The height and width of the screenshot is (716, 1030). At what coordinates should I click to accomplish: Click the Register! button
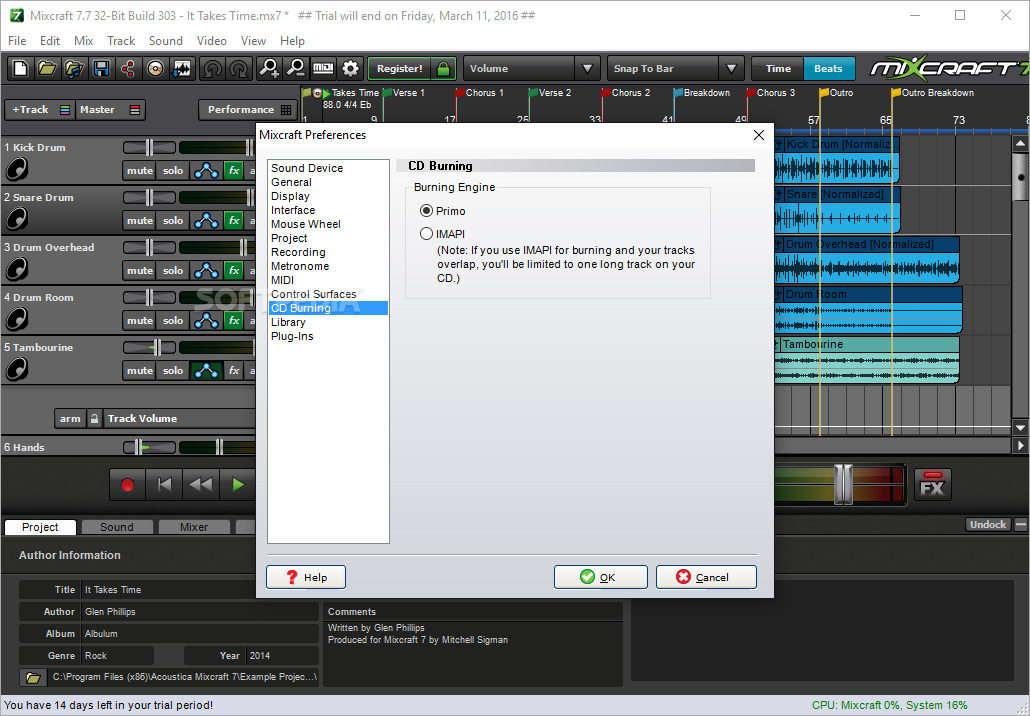tap(399, 68)
